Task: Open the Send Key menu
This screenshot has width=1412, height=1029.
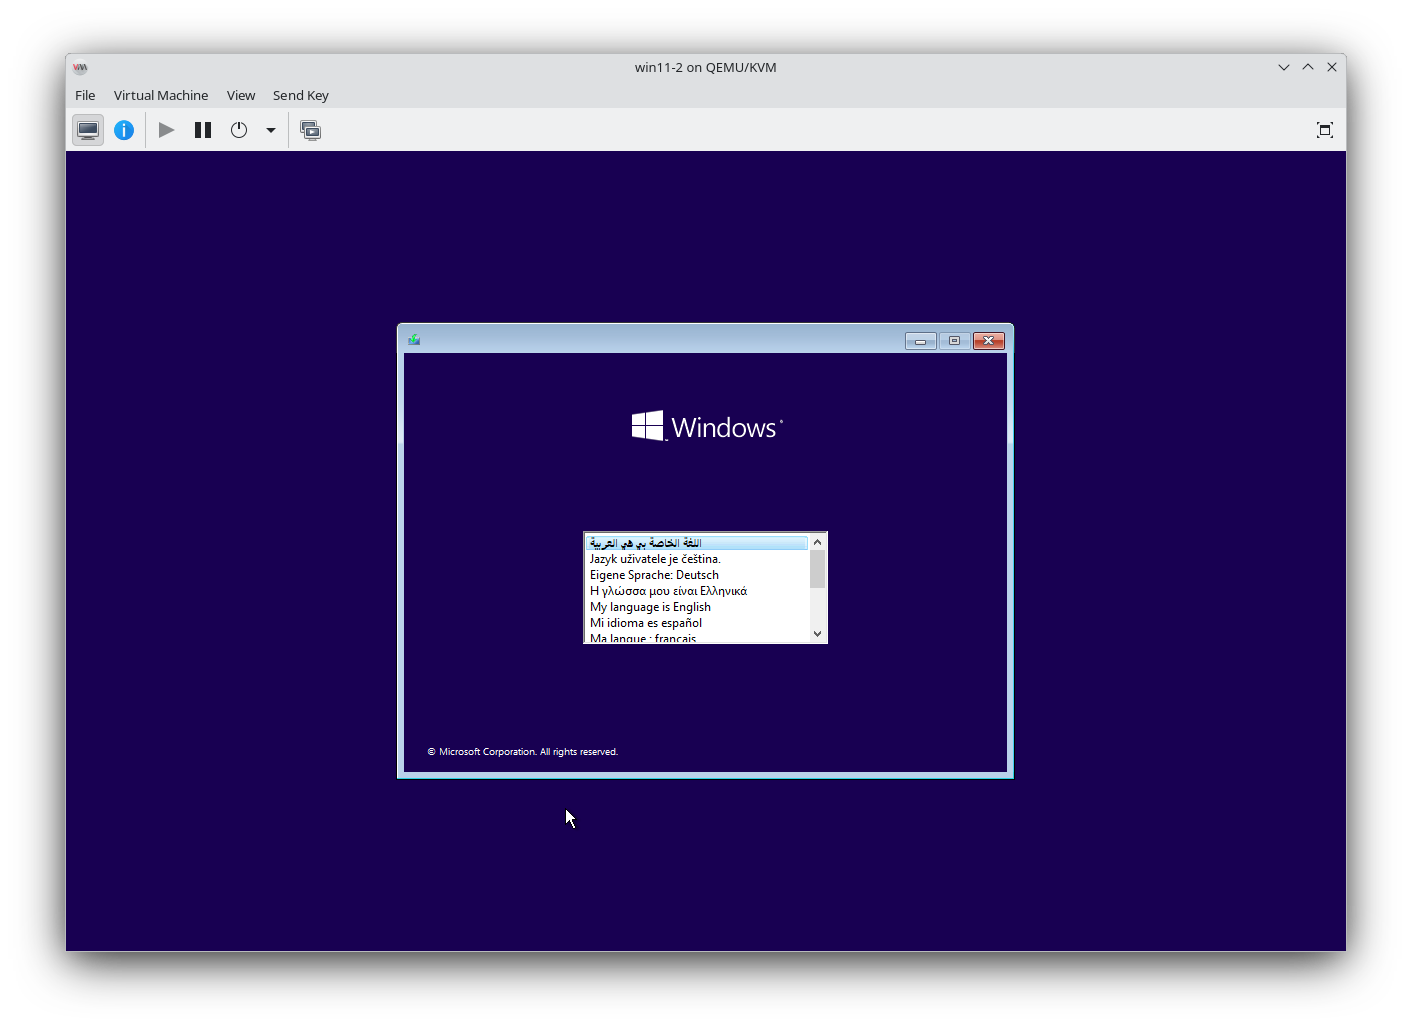Action: pos(301,95)
